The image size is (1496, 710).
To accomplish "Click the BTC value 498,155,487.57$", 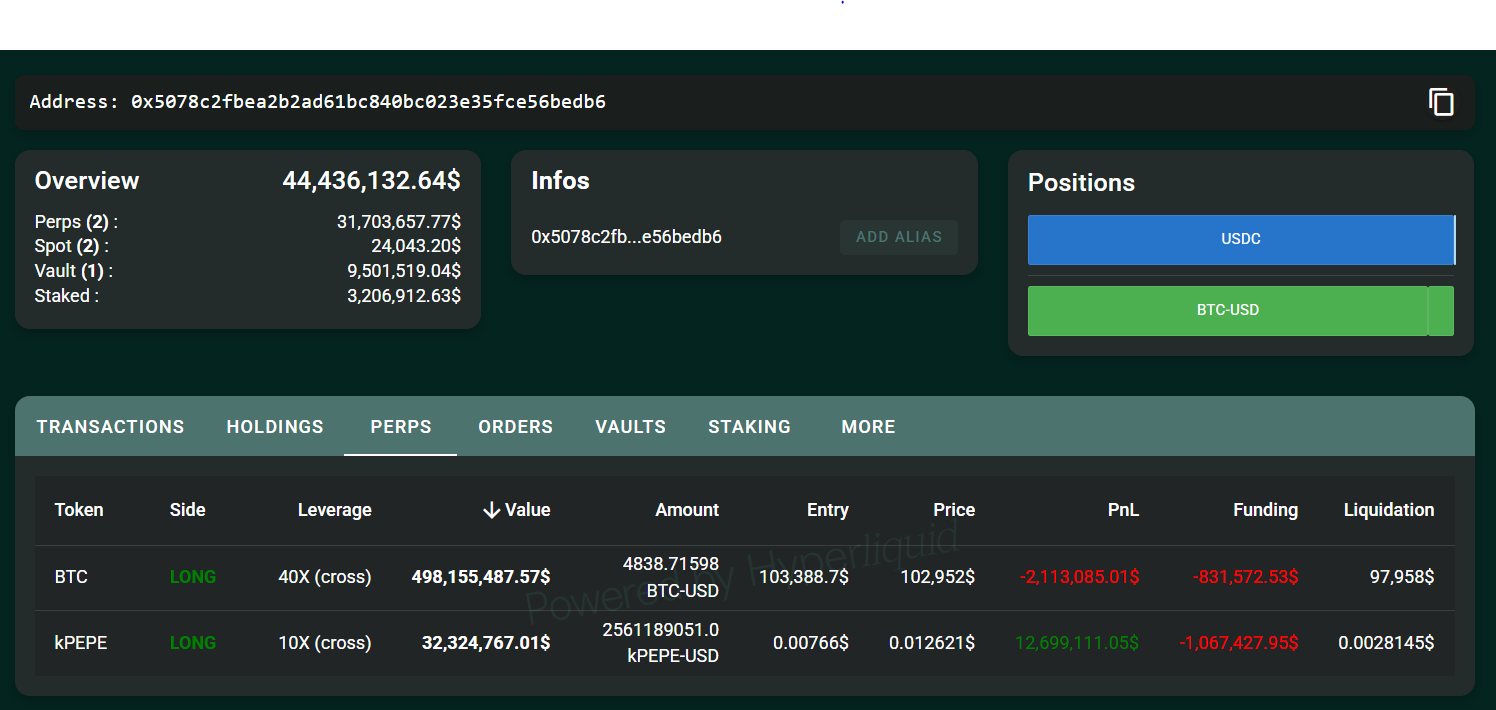I will (x=481, y=577).
